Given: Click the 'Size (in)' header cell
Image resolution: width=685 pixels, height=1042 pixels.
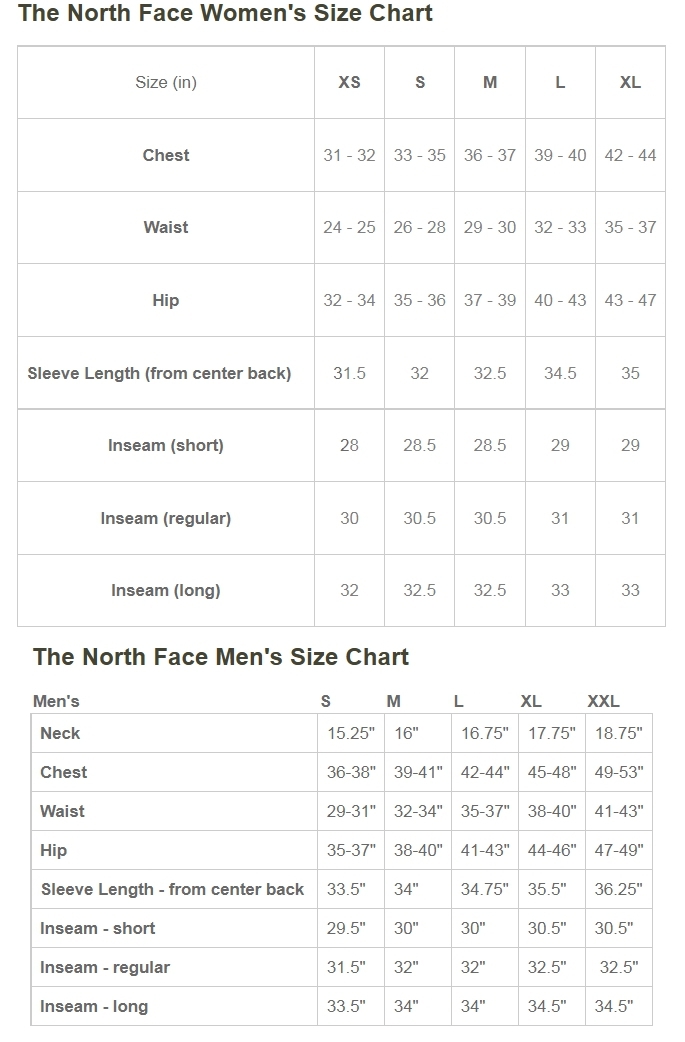Looking at the screenshot, I should (166, 83).
